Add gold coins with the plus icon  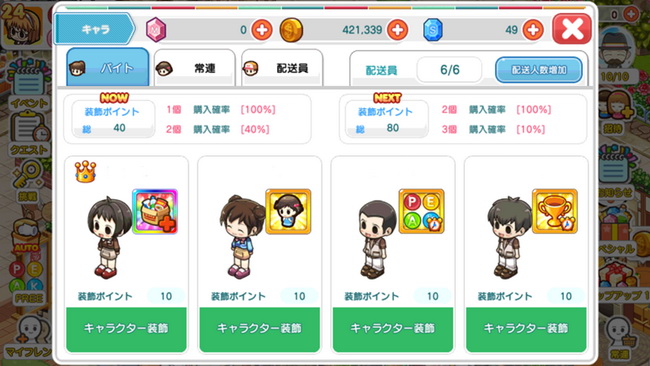click(397, 30)
